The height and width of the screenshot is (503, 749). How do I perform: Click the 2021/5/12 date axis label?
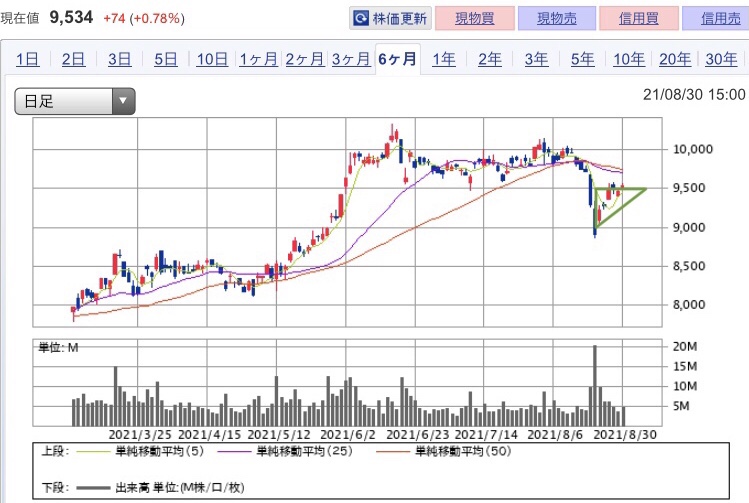click(x=279, y=435)
